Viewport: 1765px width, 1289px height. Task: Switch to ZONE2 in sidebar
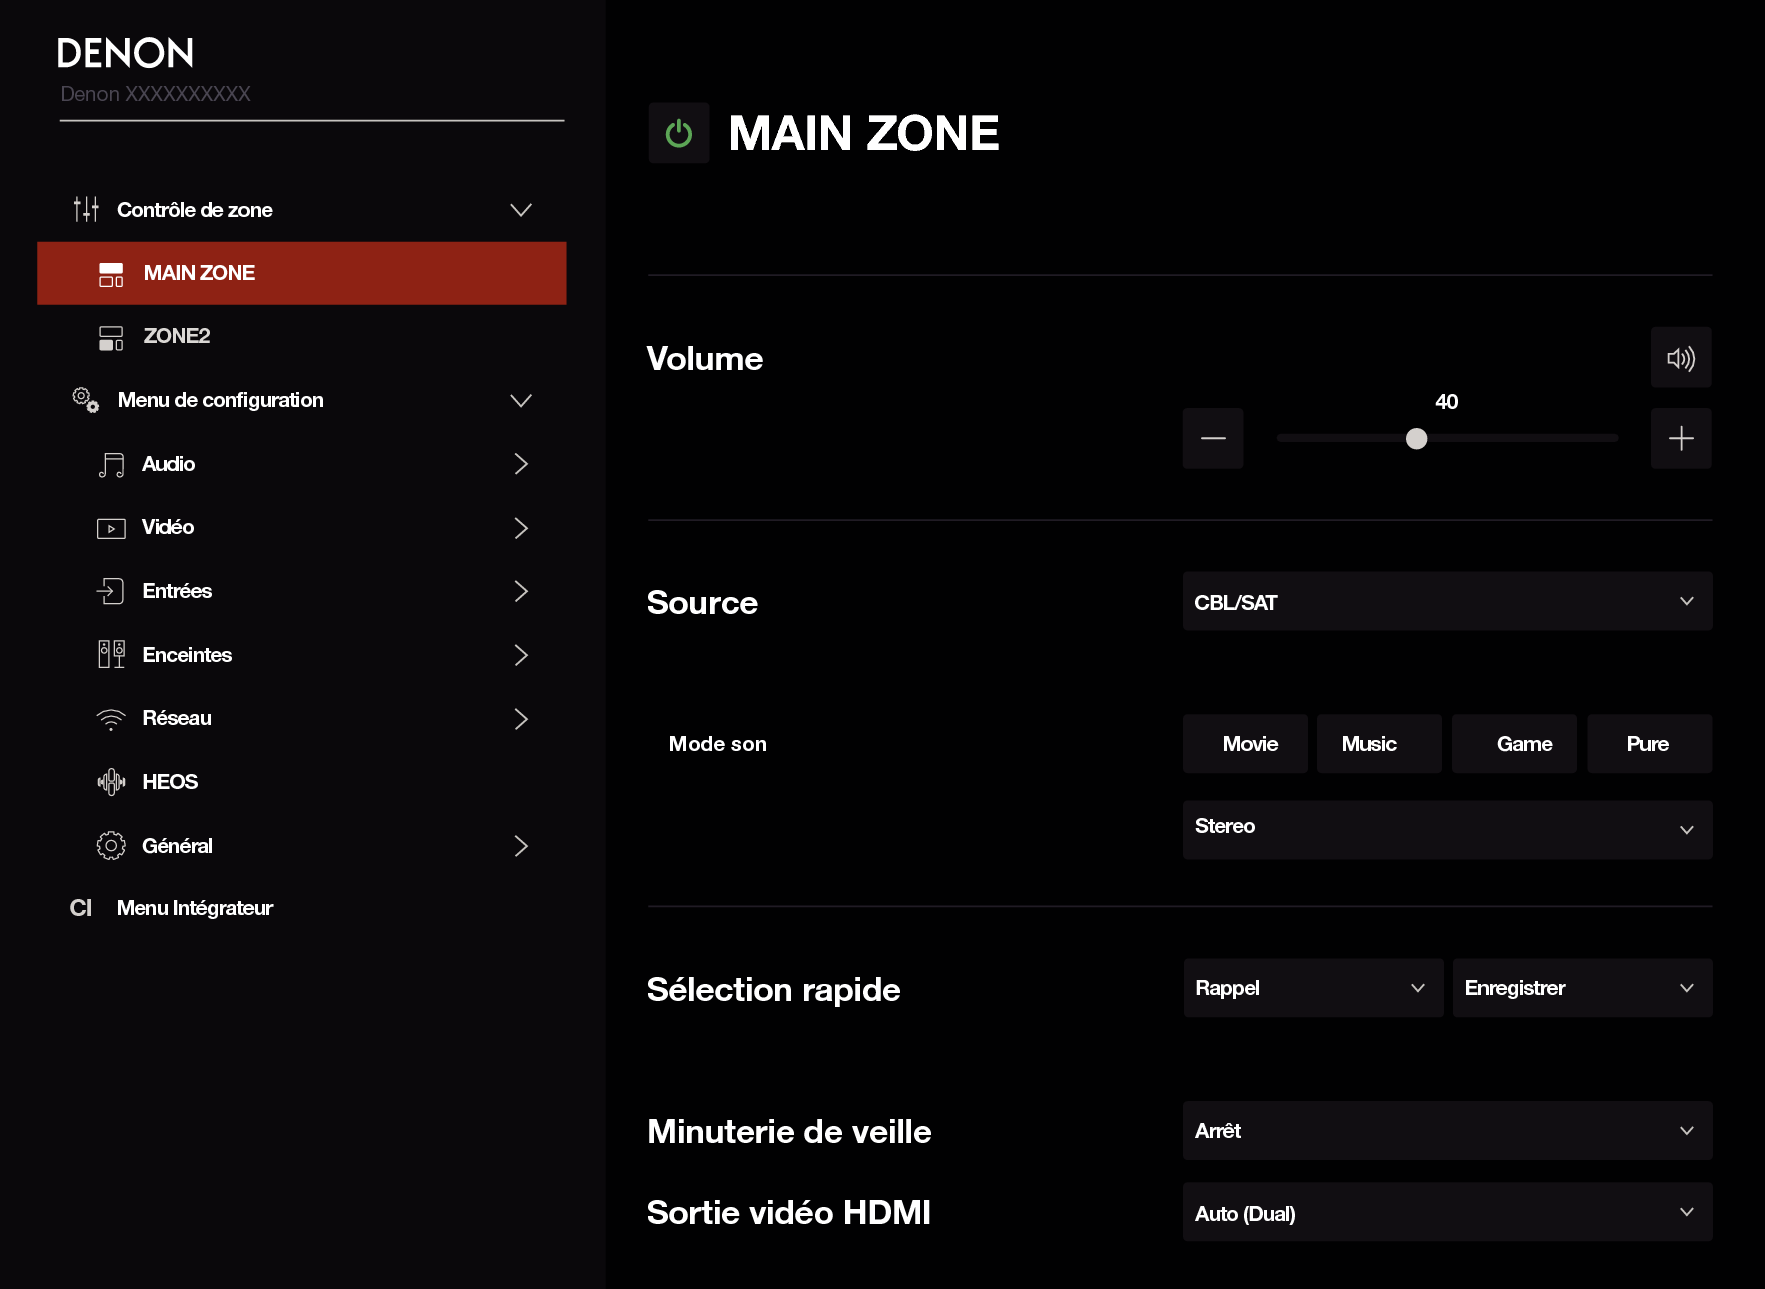pyautogui.click(x=177, y=336)
